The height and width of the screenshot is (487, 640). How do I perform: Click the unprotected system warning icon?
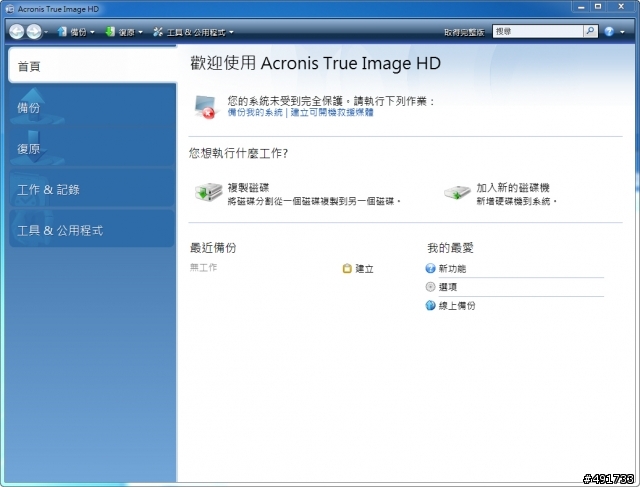click(x=206, y=107)
